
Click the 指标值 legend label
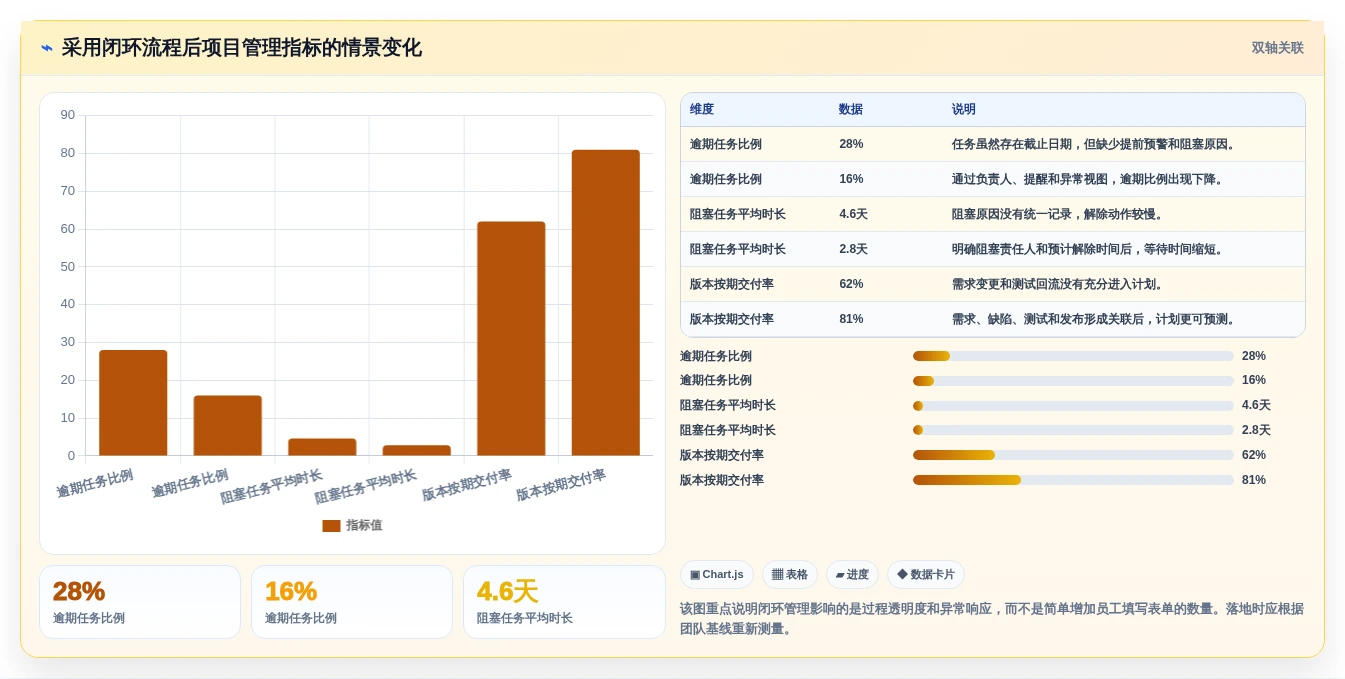click(x=364, y=526)
